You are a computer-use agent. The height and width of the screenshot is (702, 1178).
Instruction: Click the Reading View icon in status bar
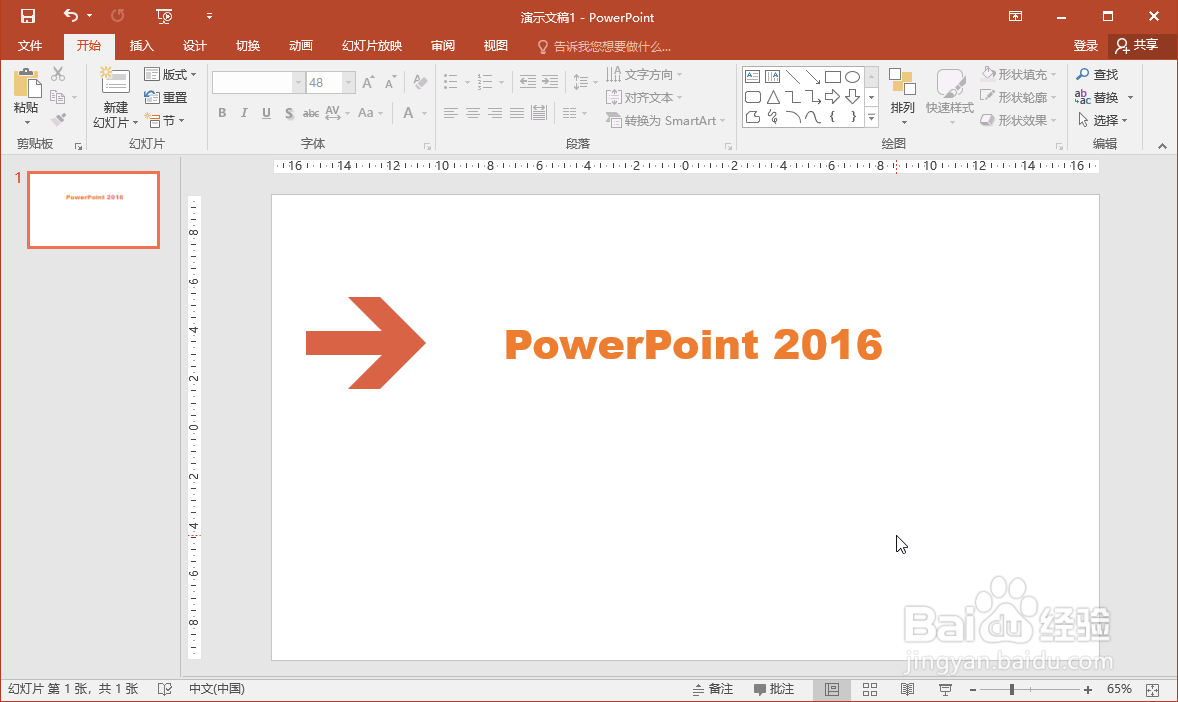908,689
